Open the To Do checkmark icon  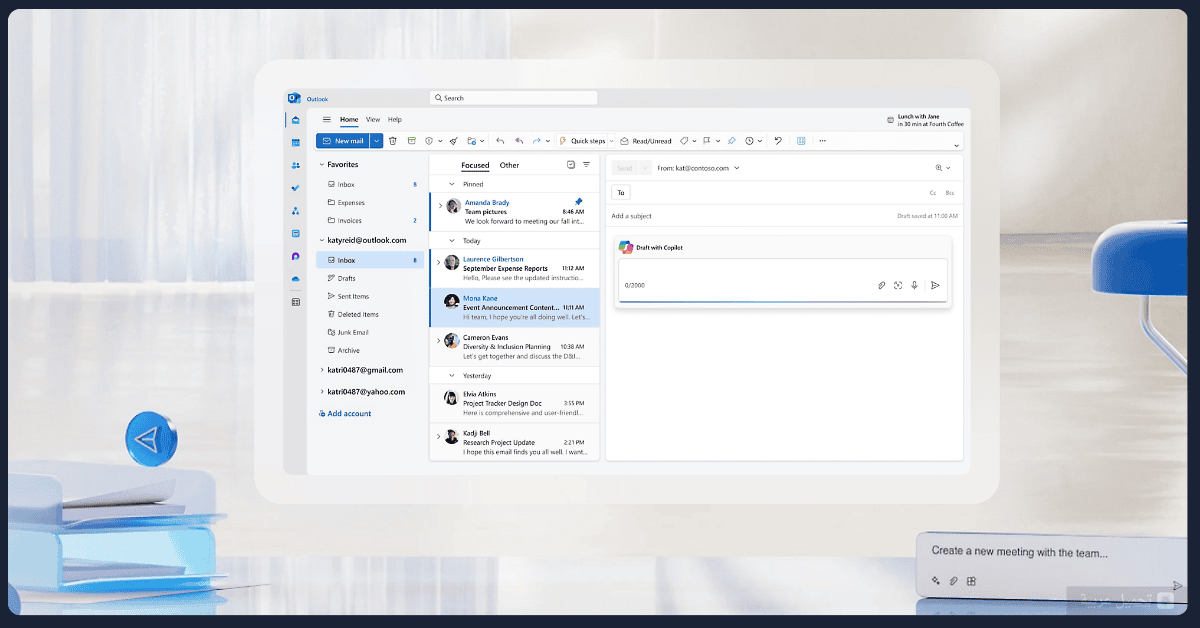295,188
